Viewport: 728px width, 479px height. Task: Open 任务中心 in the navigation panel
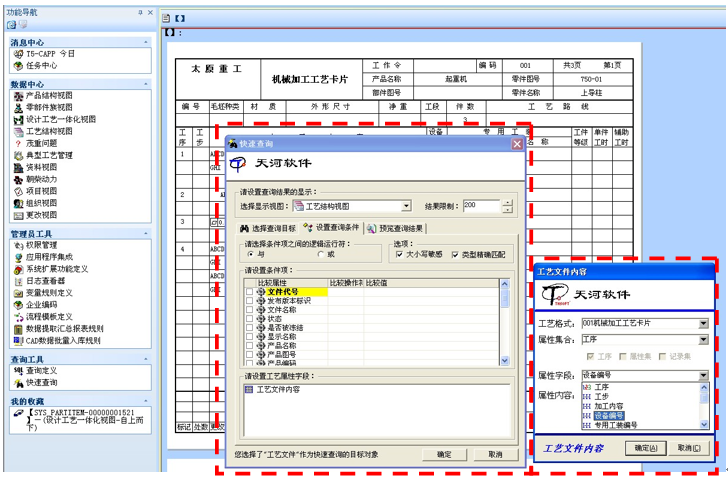pos(35,66)
